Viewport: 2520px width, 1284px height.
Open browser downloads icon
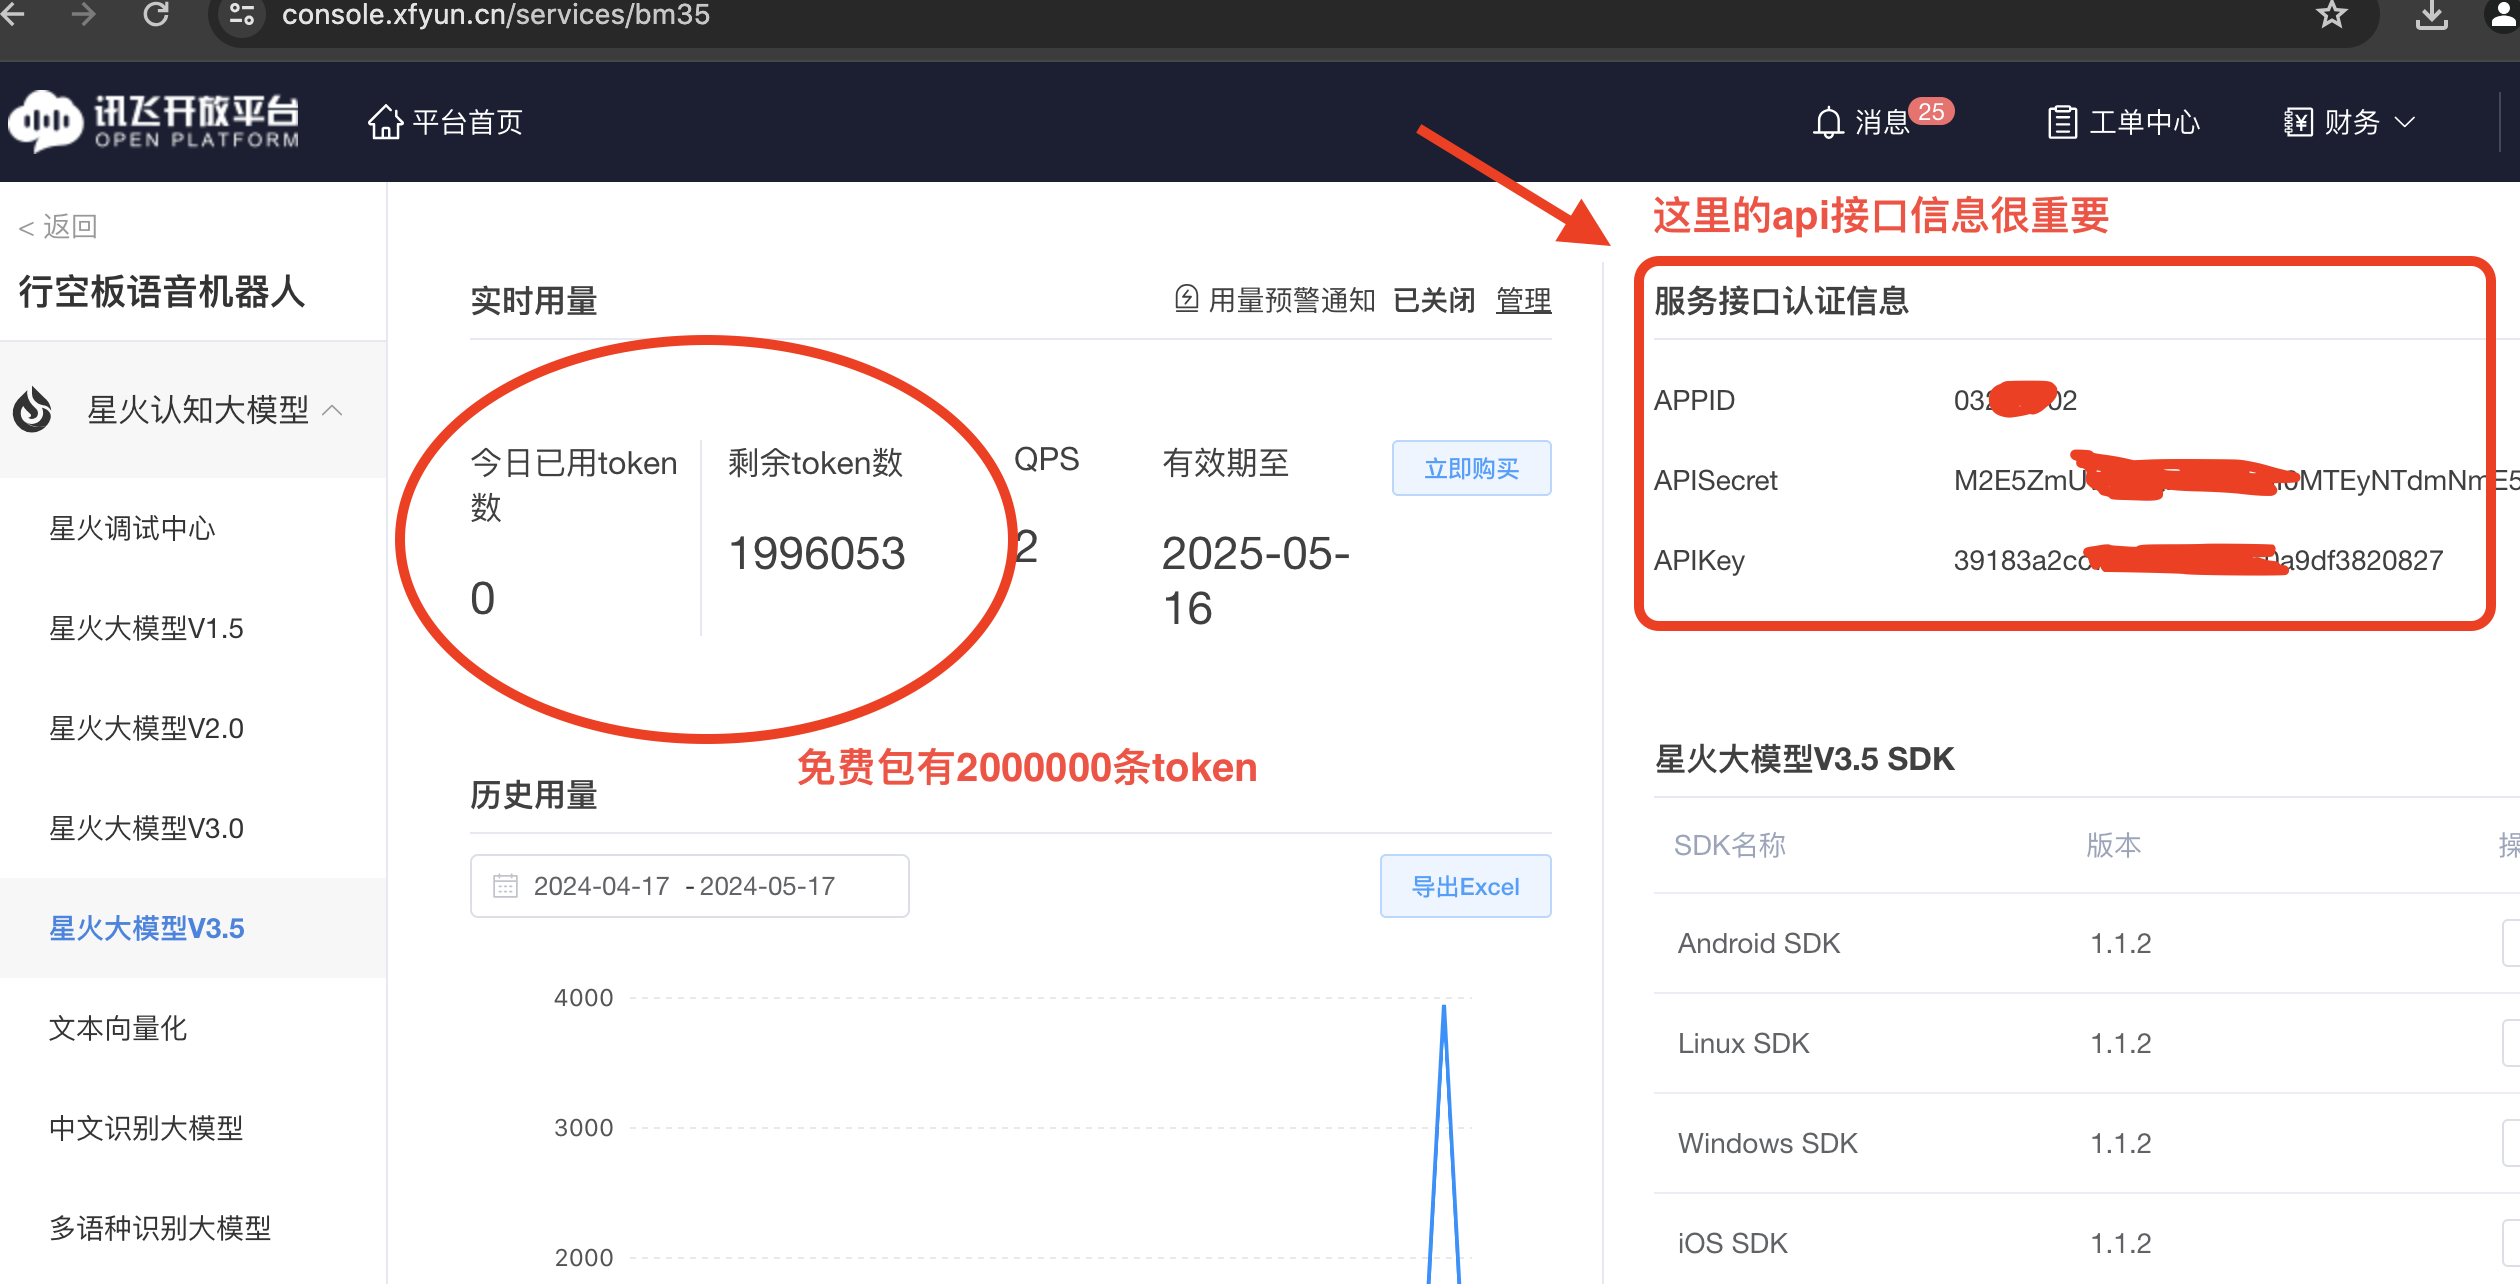click(2432, 15)
